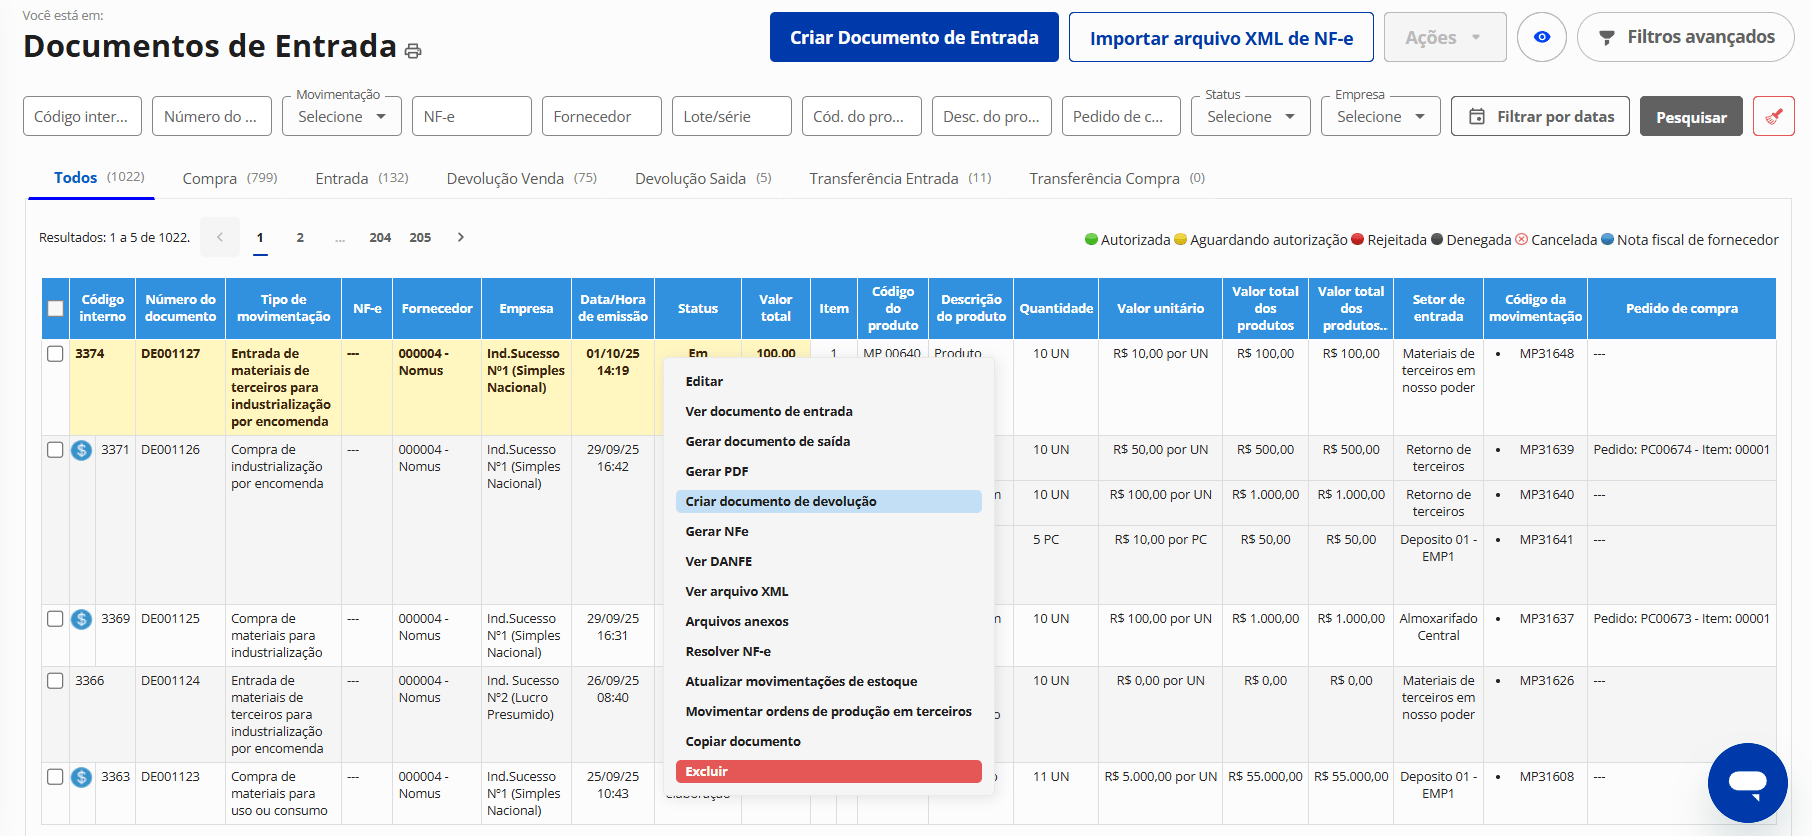Image resolution: width=1812 pixels, height=836 pixels.
Task: Click the dollar icon on row 3371
Action: tap(82, 450)
